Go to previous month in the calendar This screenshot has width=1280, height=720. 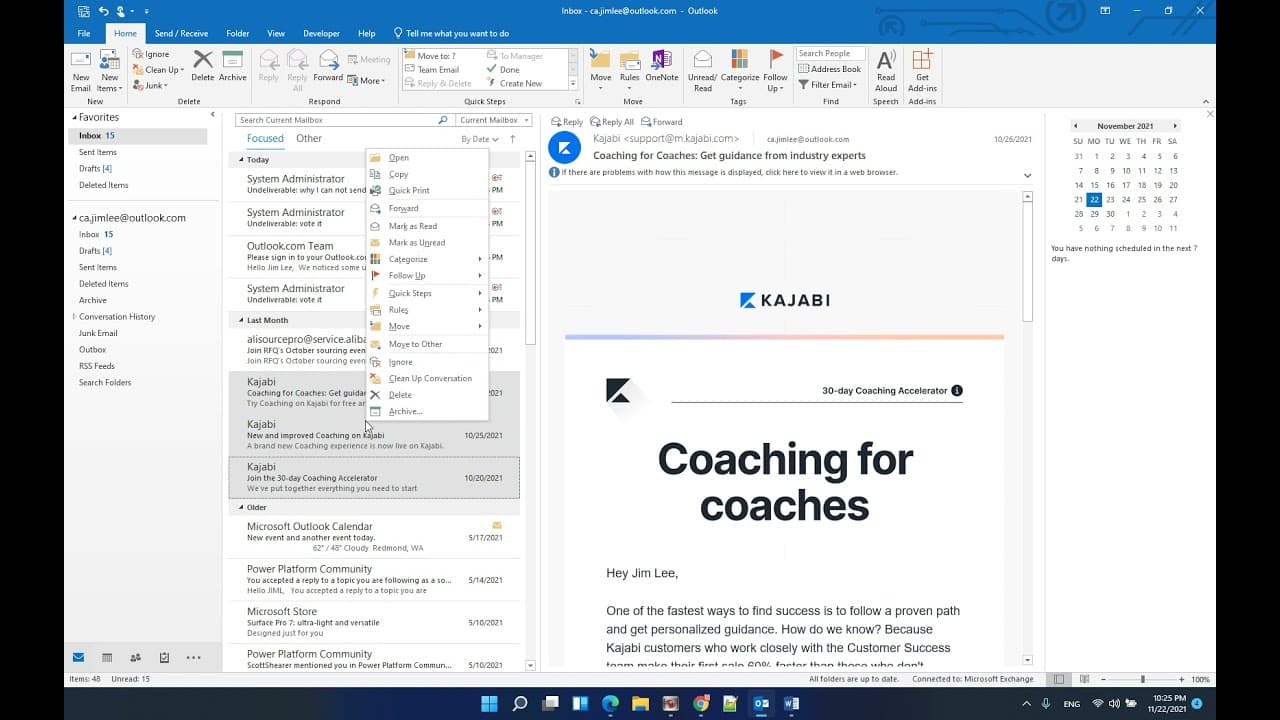click(x=1075, y=126)
